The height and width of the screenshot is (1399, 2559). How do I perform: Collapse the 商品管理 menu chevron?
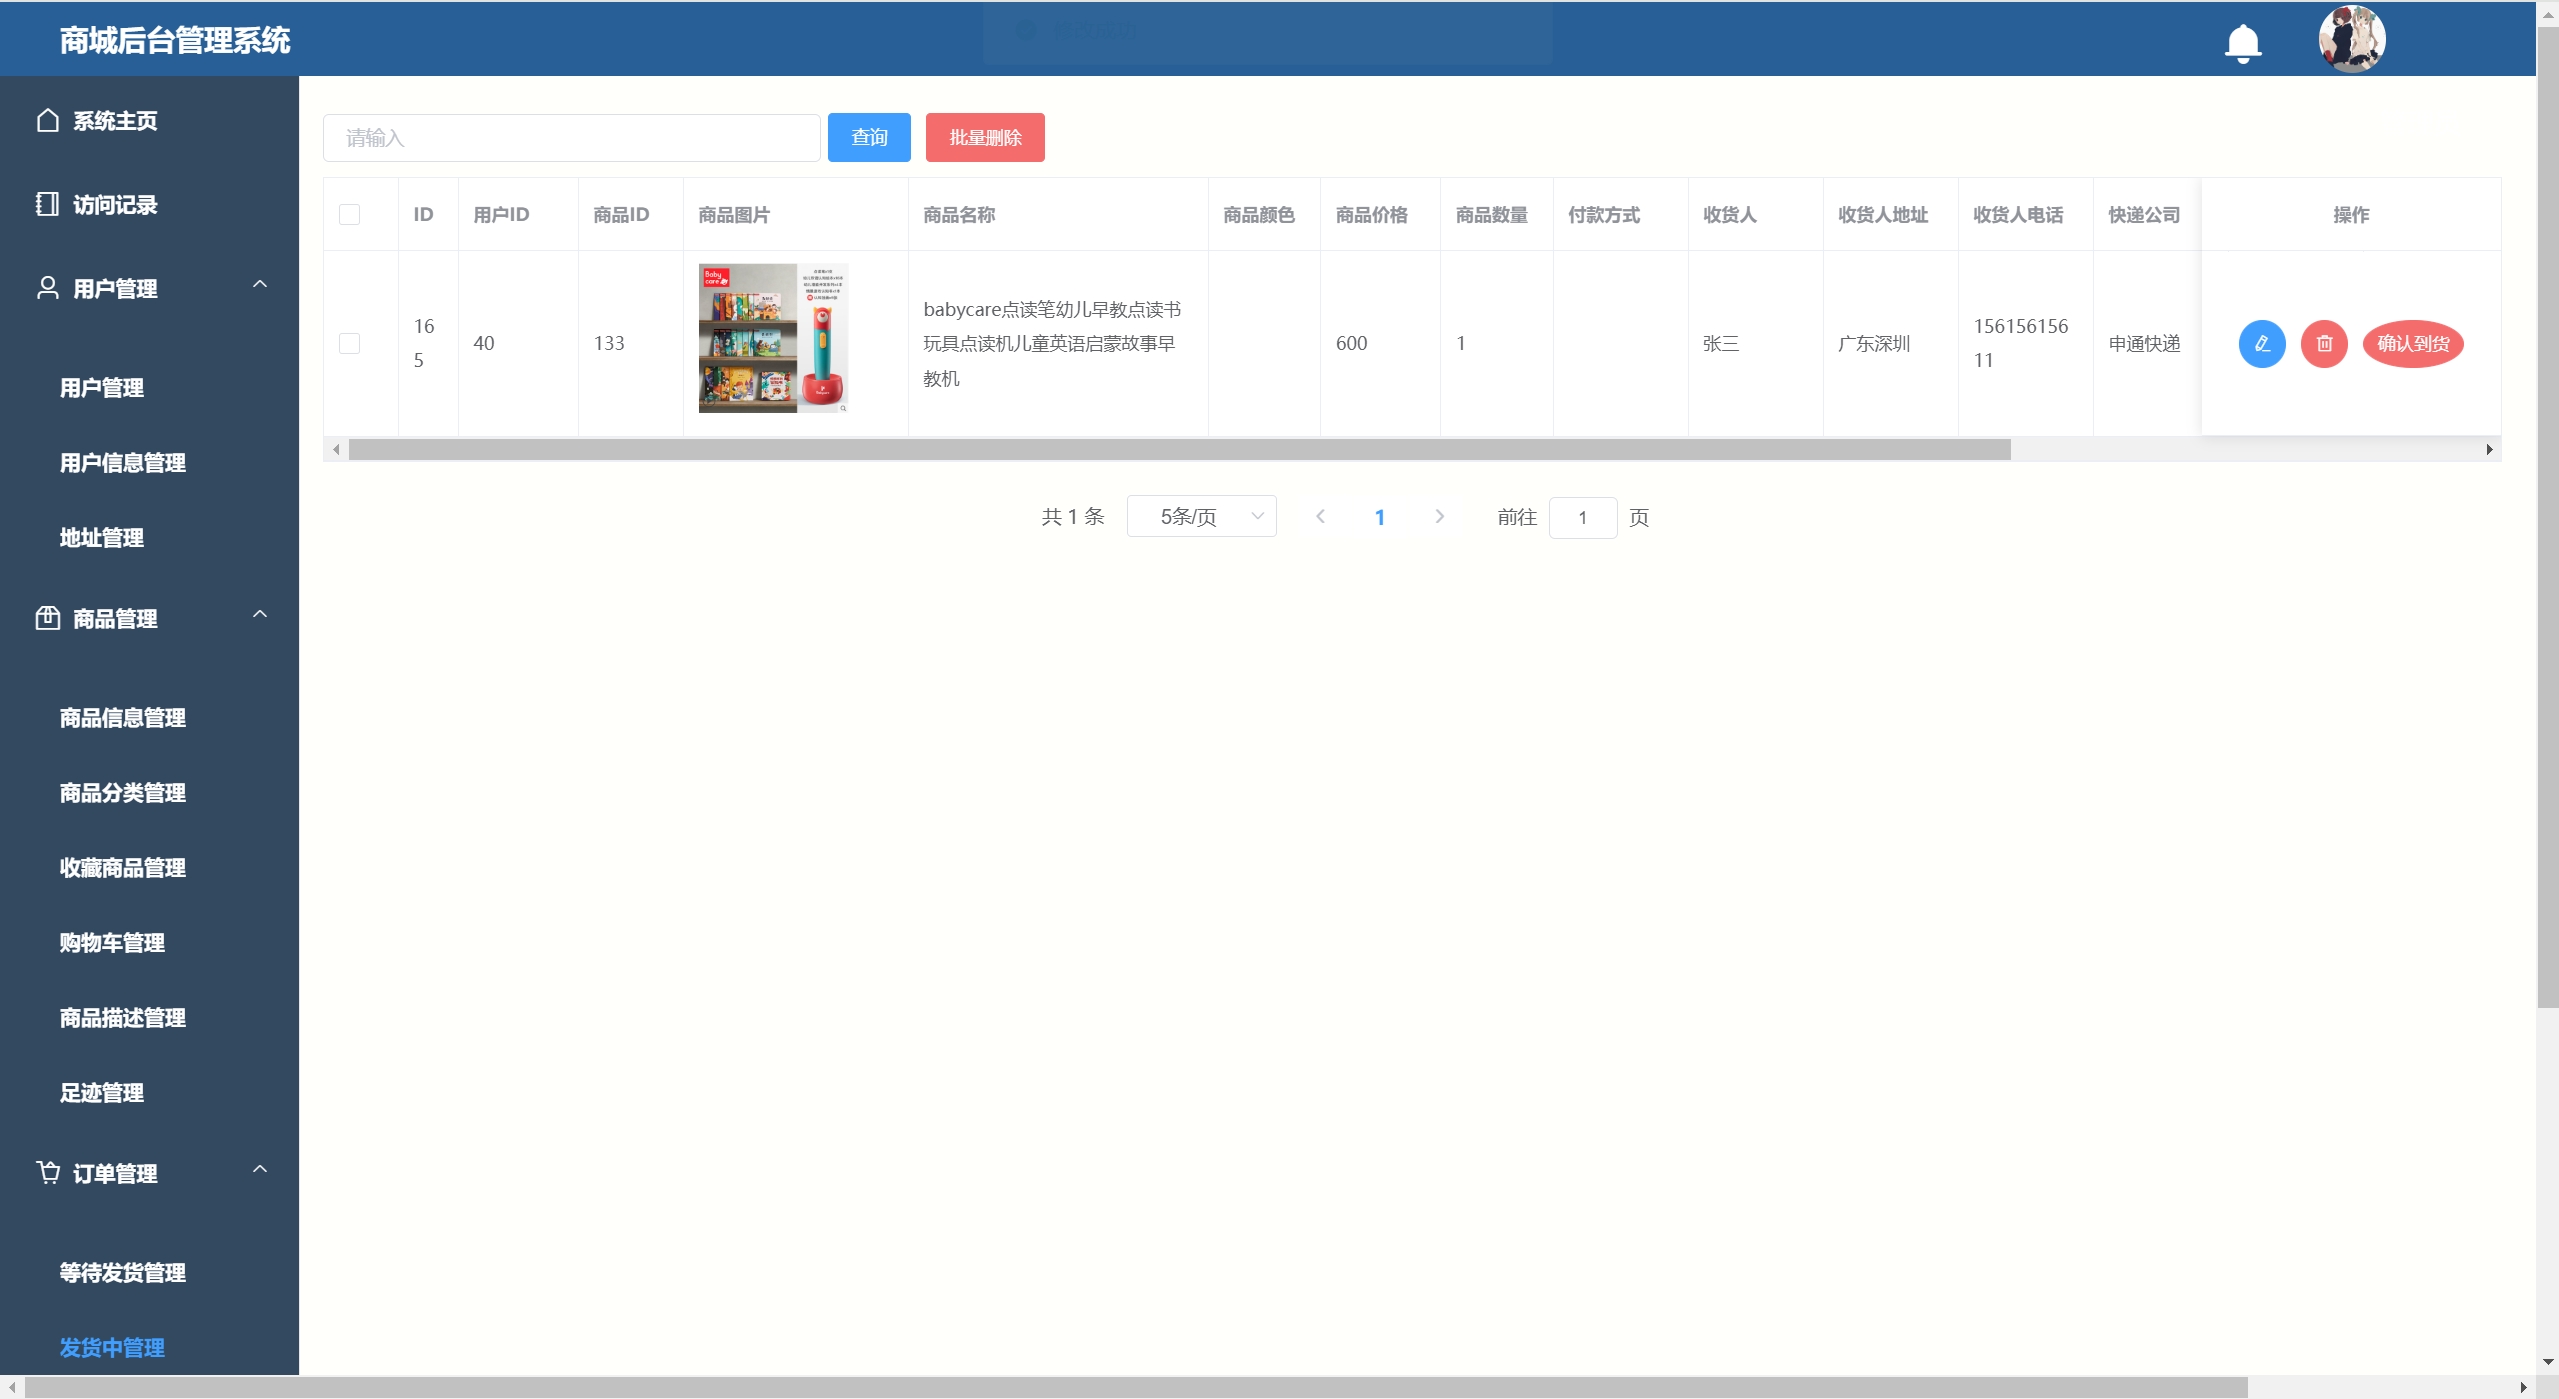pyautogui.click(x=260, y=615)
